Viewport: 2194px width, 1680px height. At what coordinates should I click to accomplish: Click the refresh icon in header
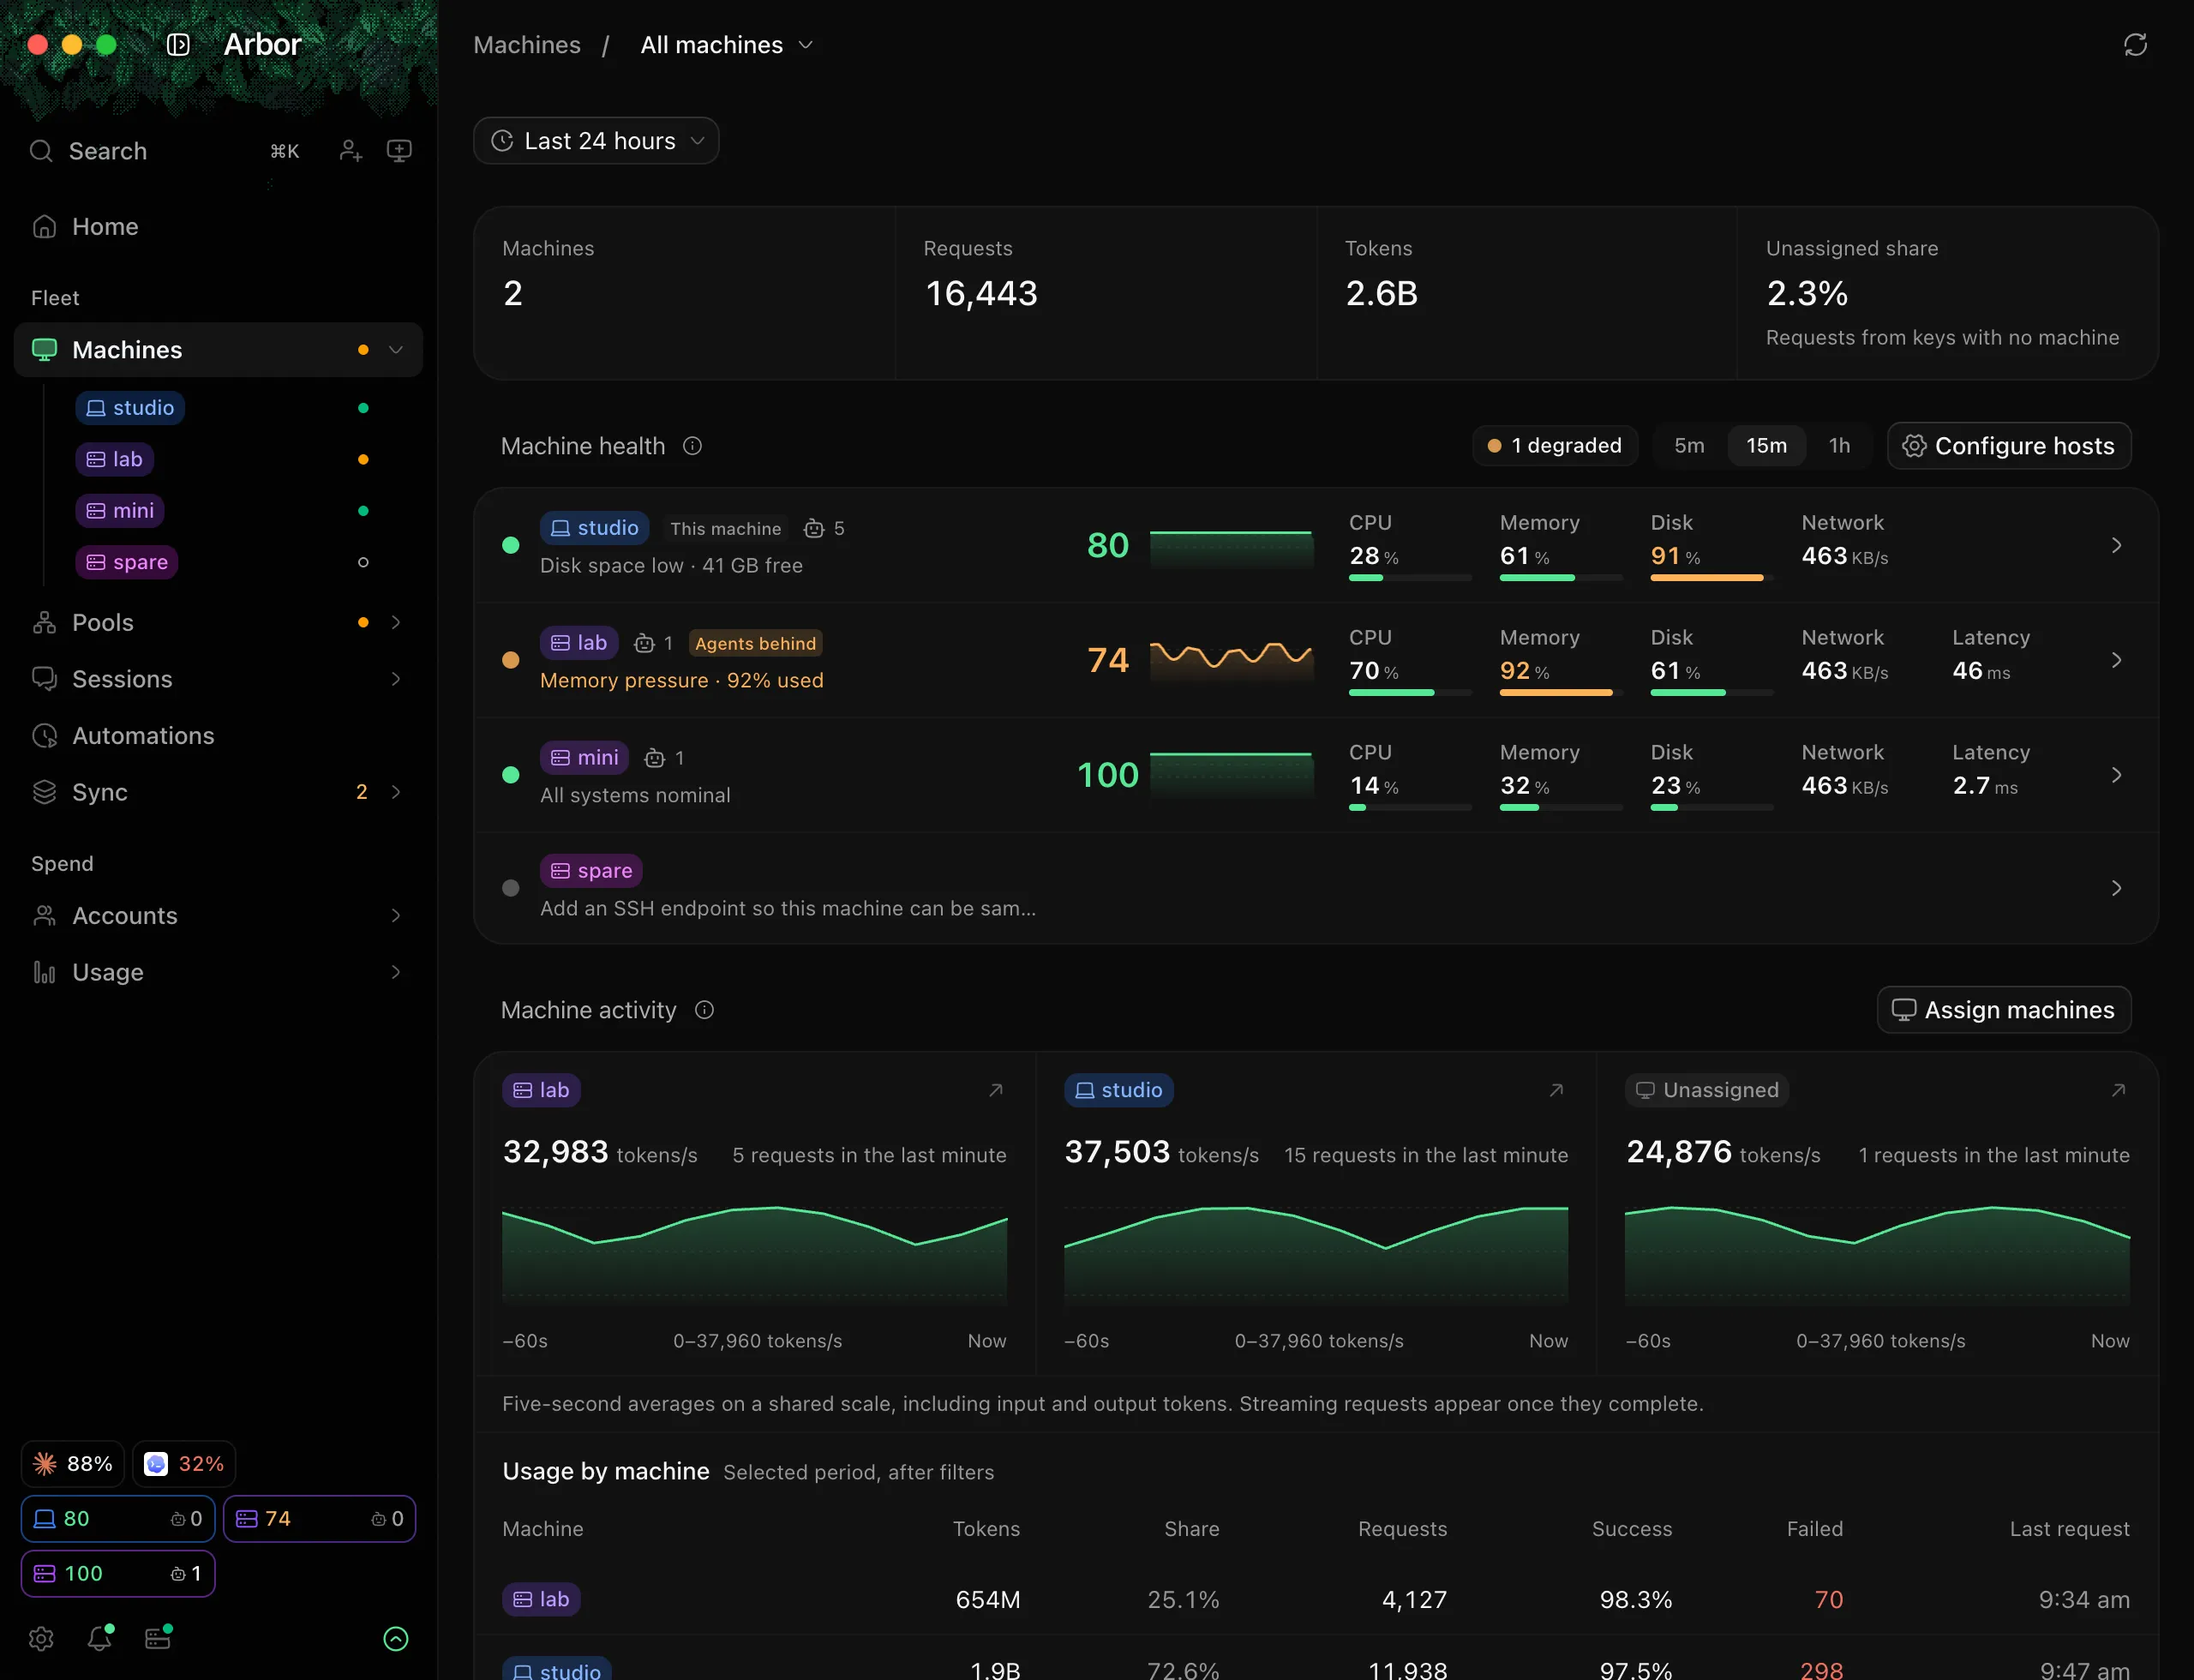point(2135,45)
